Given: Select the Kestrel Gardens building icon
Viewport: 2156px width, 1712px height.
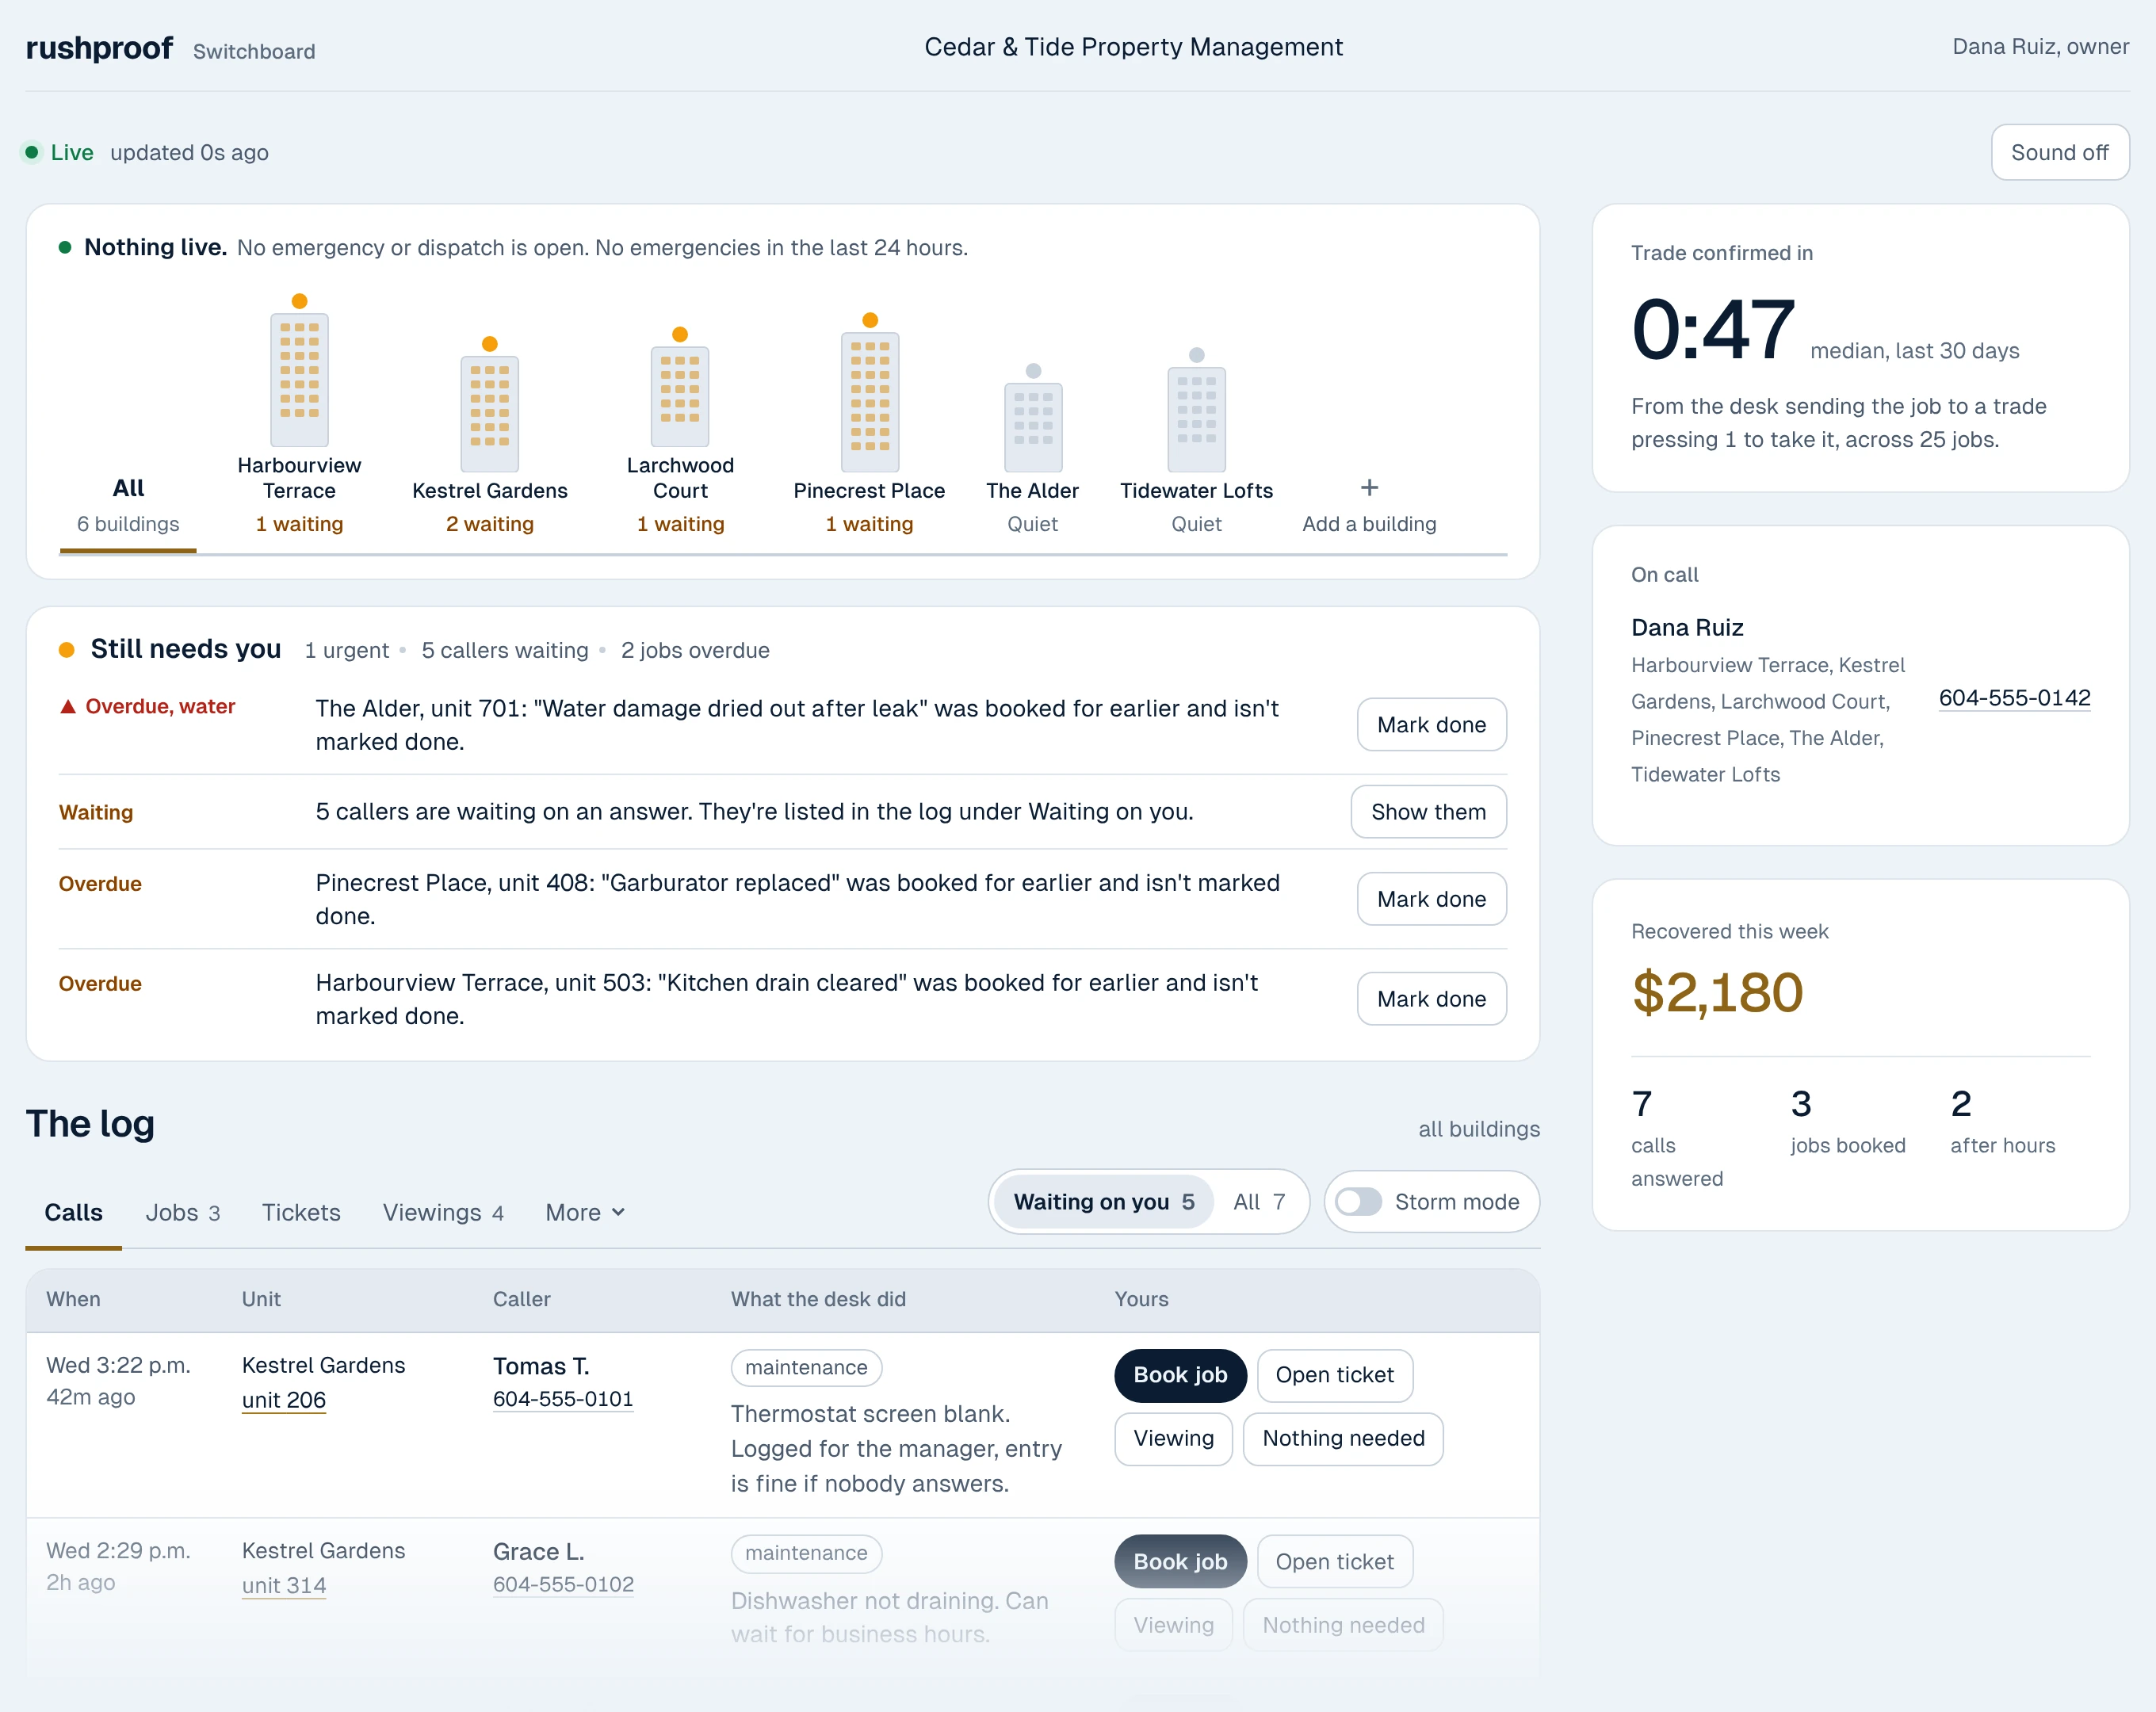Looking at the screenshot, I should tap(489, 413).
